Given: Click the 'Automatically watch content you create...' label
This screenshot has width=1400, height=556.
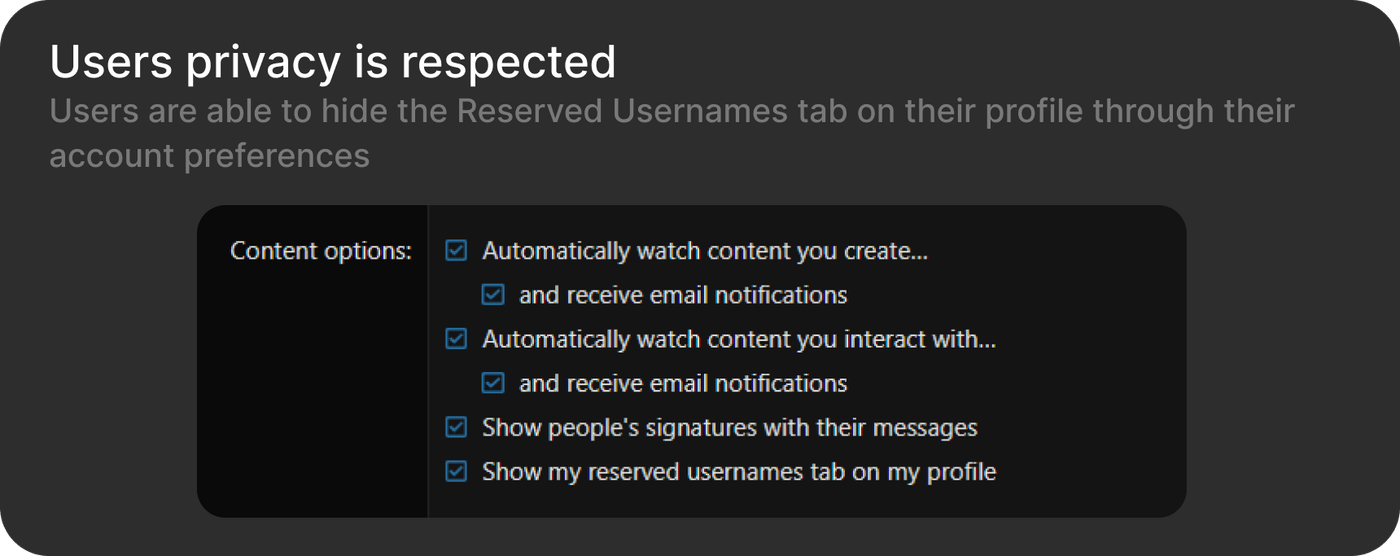Looking at the screenshot, I should tap(705, 251).
